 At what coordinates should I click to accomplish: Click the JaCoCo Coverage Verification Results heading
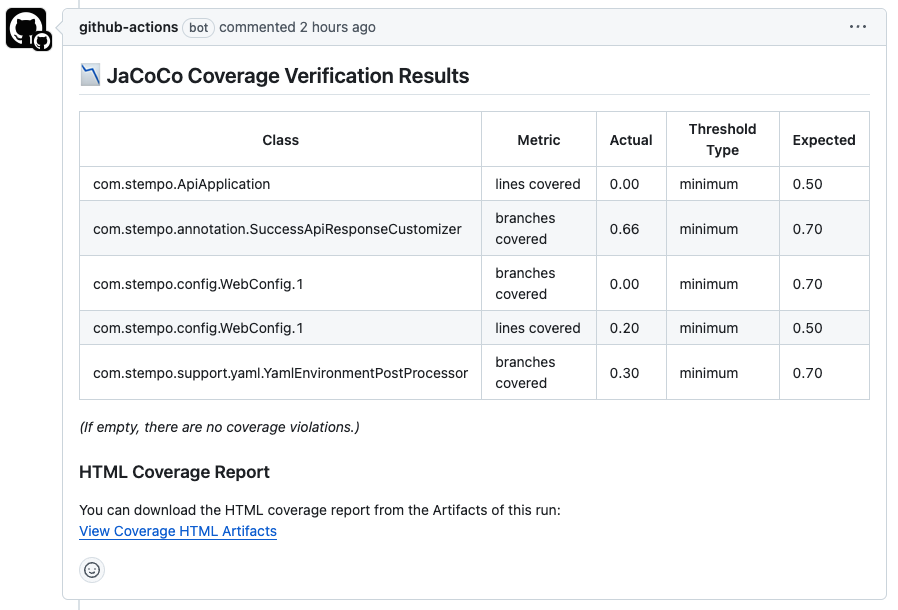tap(287, 75)
